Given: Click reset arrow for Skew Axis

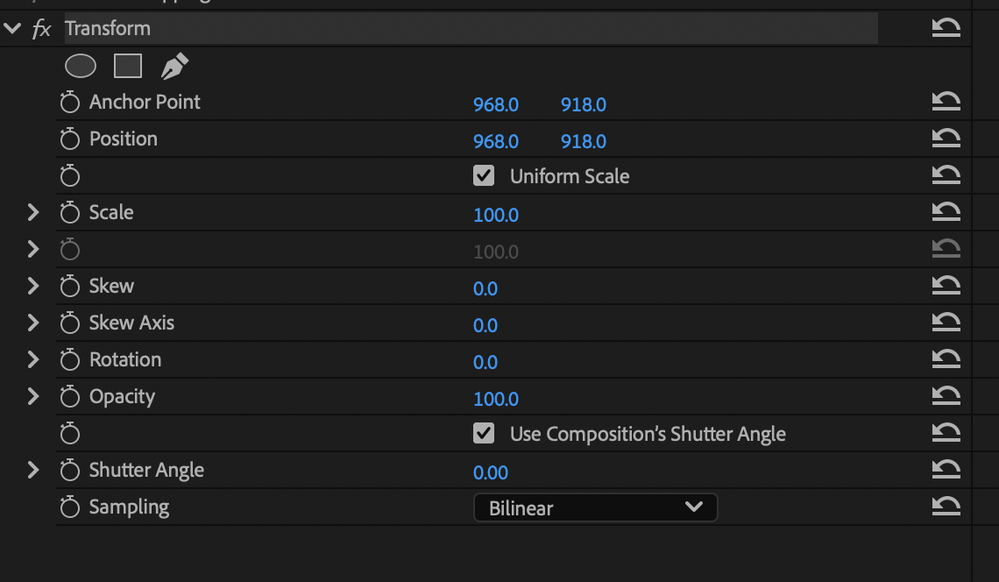Looking at the screenshot, I should (945, 323).
